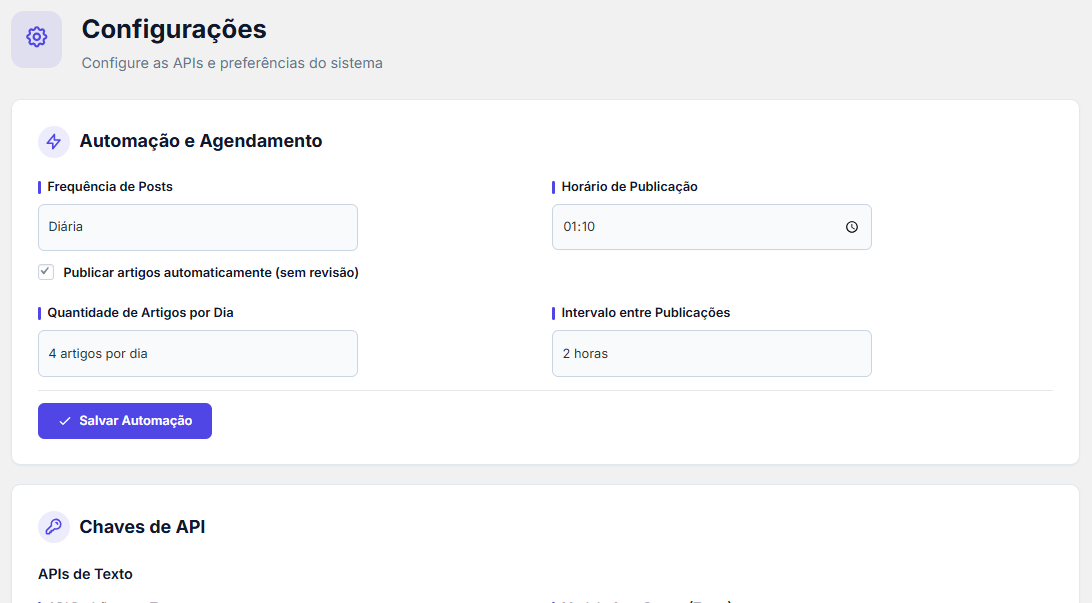Click the settings gear icon beside Configurações
The width and height of the screenshot is (1092, 603).
coord(37,38)
